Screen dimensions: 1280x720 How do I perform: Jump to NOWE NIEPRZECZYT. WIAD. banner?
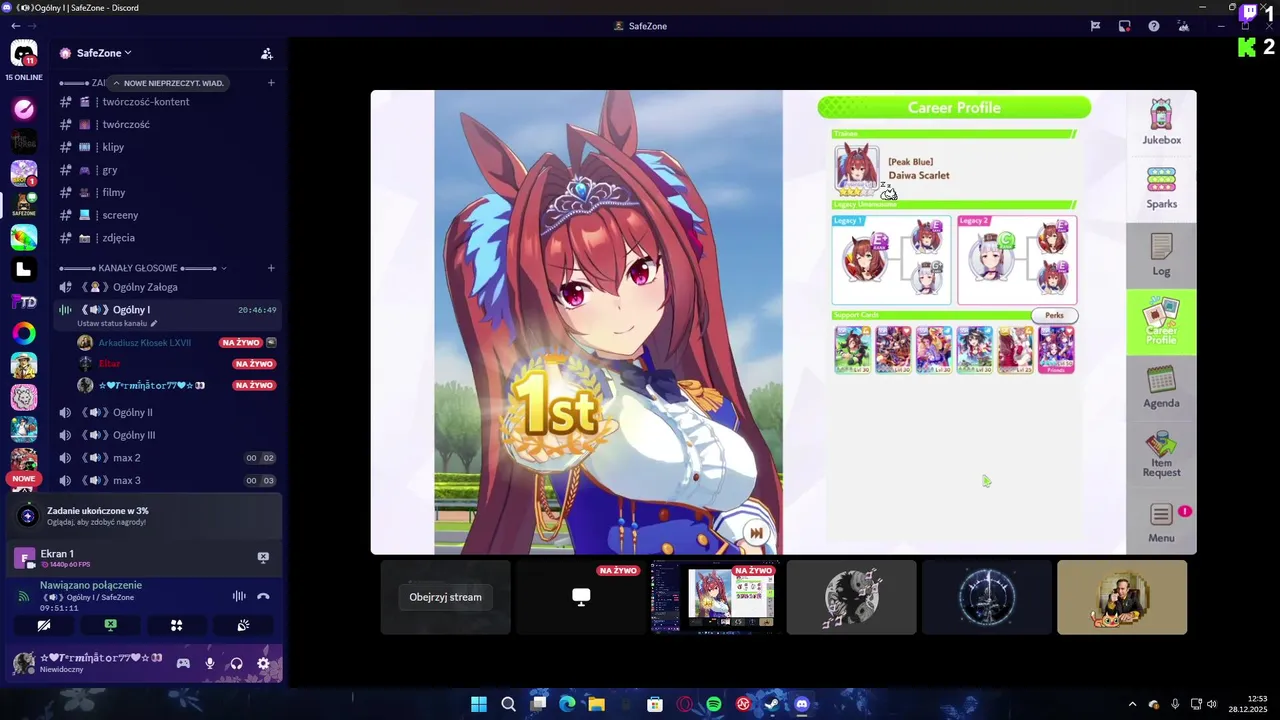pos(167,83)
